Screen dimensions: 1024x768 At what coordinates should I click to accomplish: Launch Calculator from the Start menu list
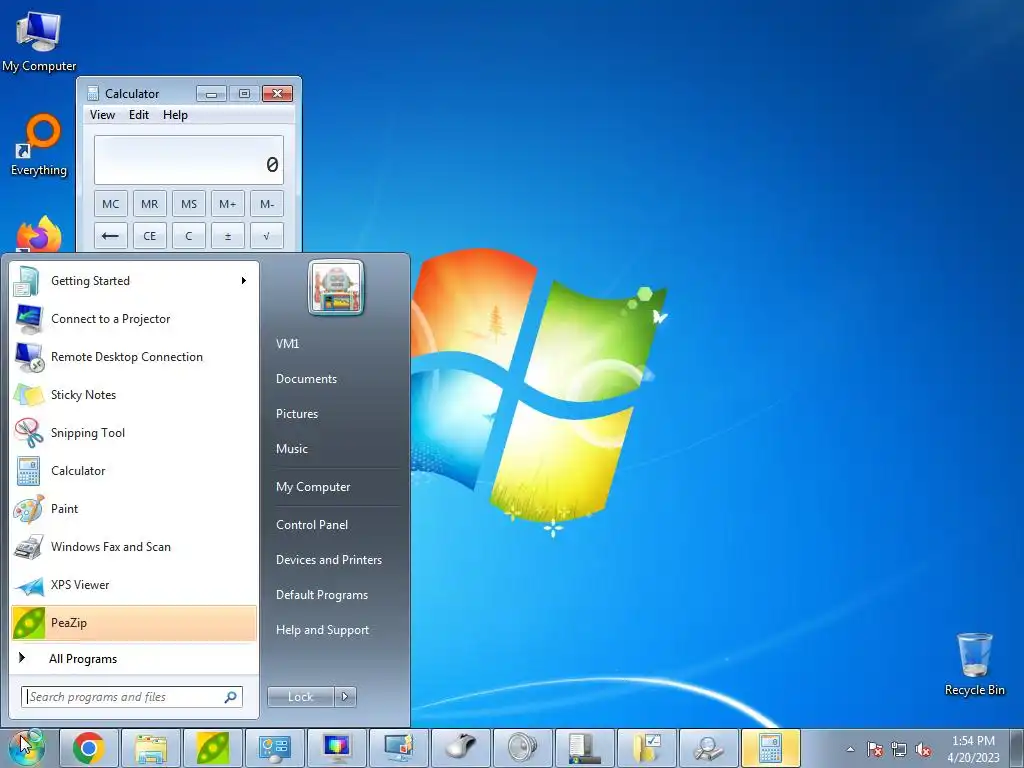(134, 471)
